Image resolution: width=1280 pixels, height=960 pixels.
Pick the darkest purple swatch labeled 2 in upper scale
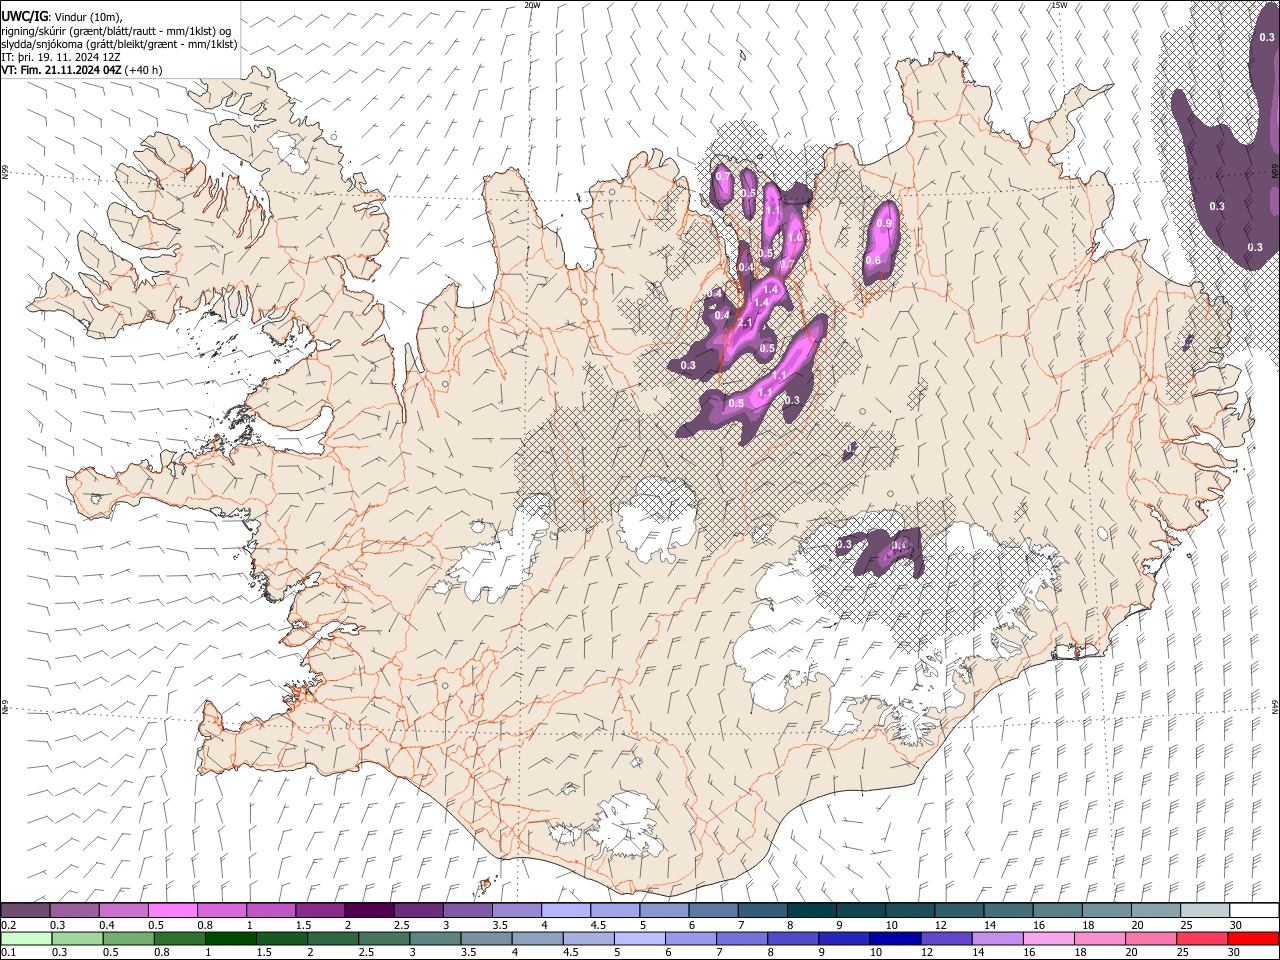[x=369, y=911]
